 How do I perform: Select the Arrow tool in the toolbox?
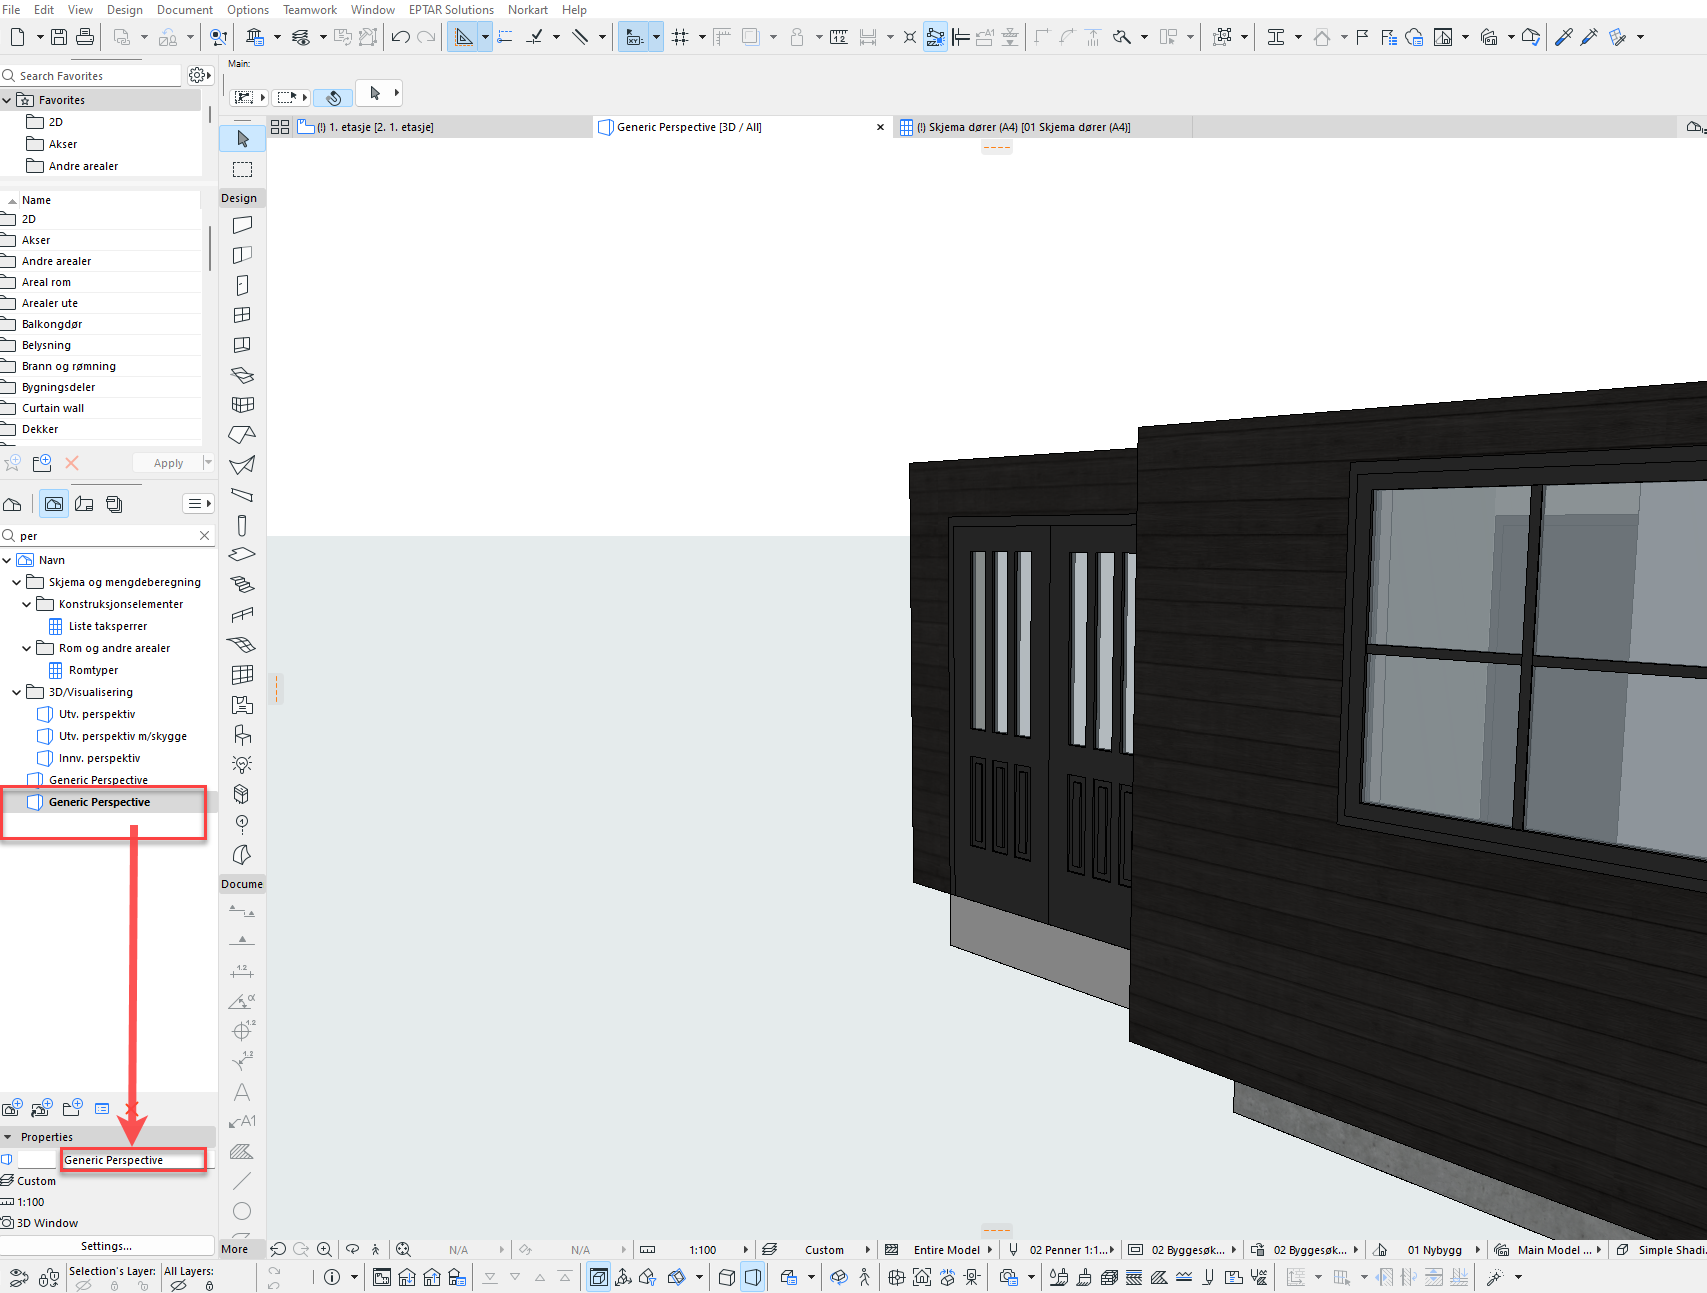tap(242, 139)
